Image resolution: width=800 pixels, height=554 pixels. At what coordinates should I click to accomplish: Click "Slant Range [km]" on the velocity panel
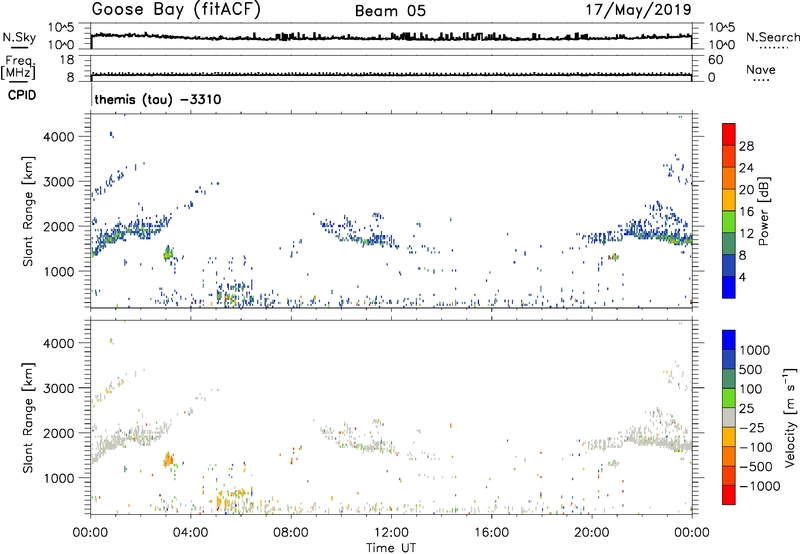tap(28, 418)
